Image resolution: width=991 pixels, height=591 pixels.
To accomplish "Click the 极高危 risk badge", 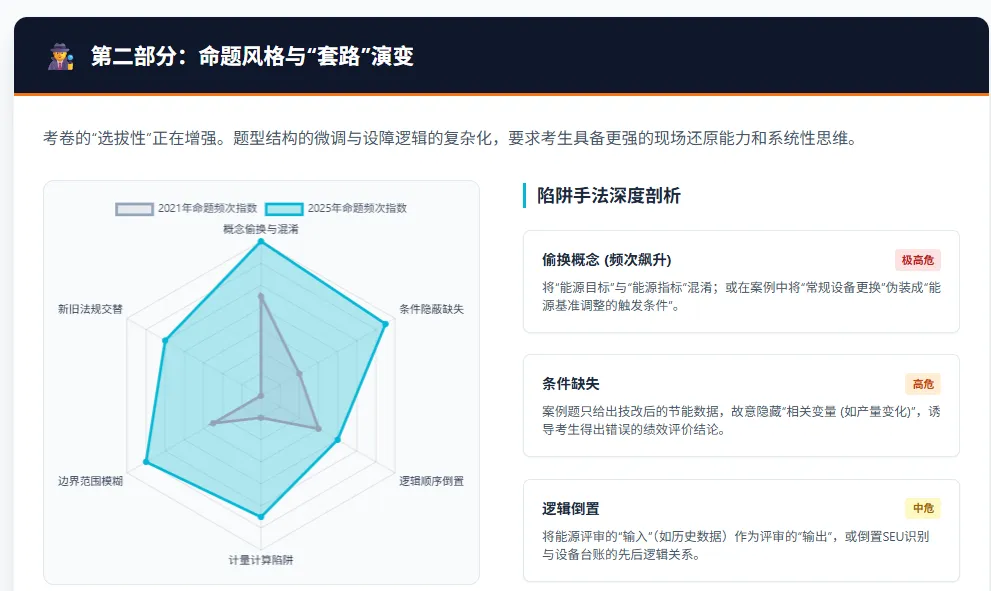I will pos(918,260).
